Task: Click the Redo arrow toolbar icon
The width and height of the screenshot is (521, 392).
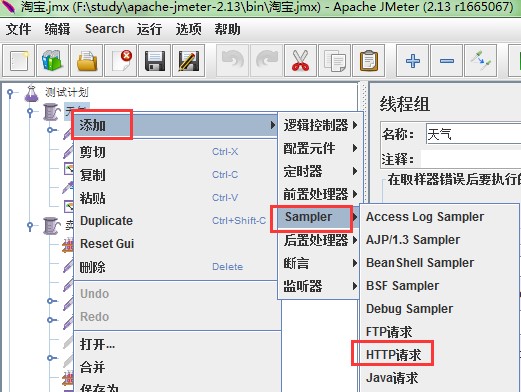Action: [266, 61]
